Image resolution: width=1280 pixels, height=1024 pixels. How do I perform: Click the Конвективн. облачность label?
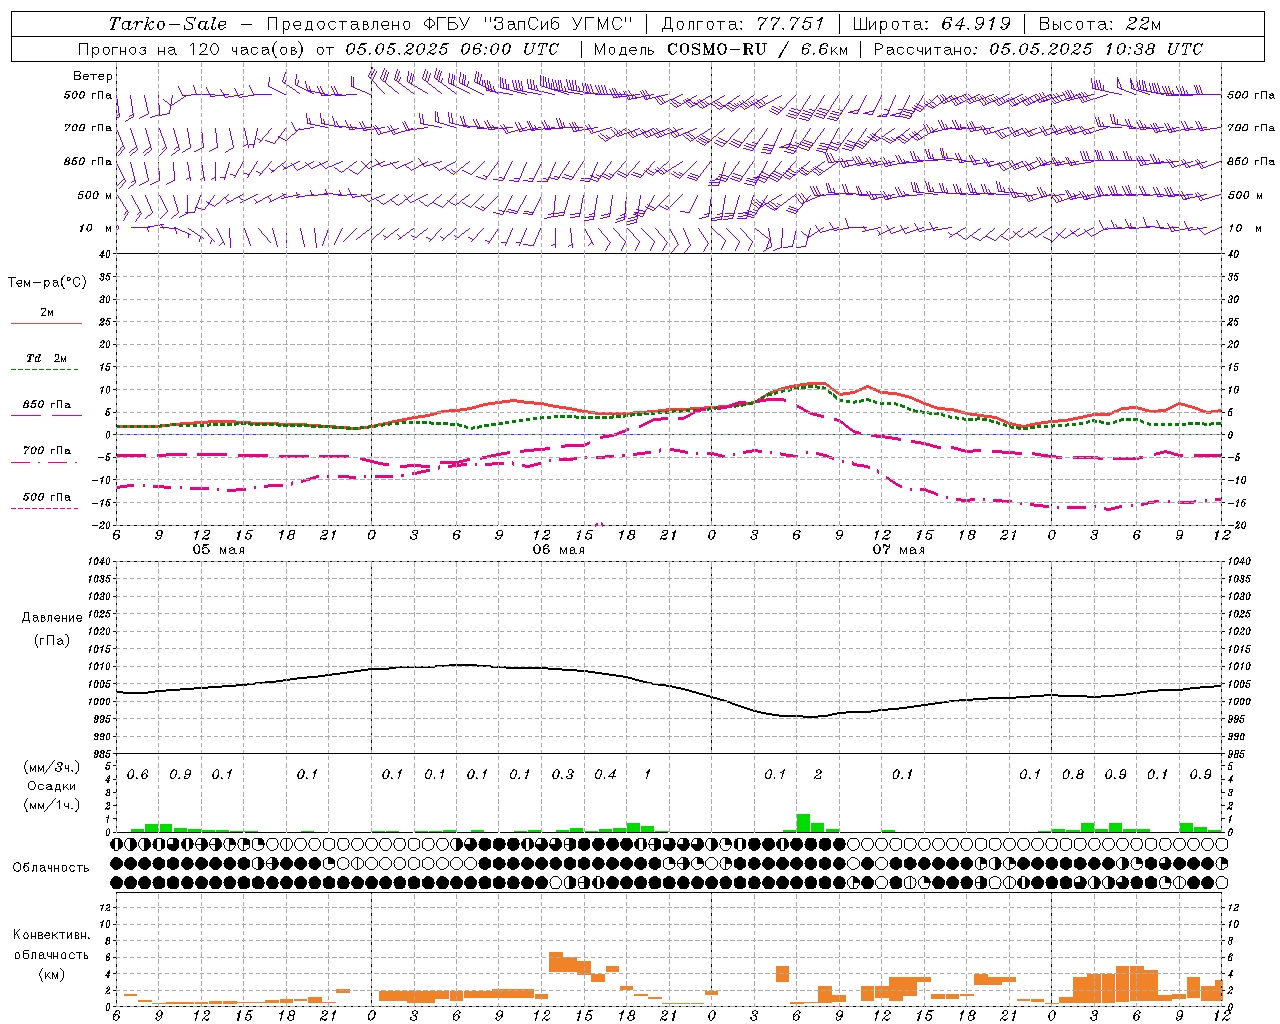pos(51,945)
